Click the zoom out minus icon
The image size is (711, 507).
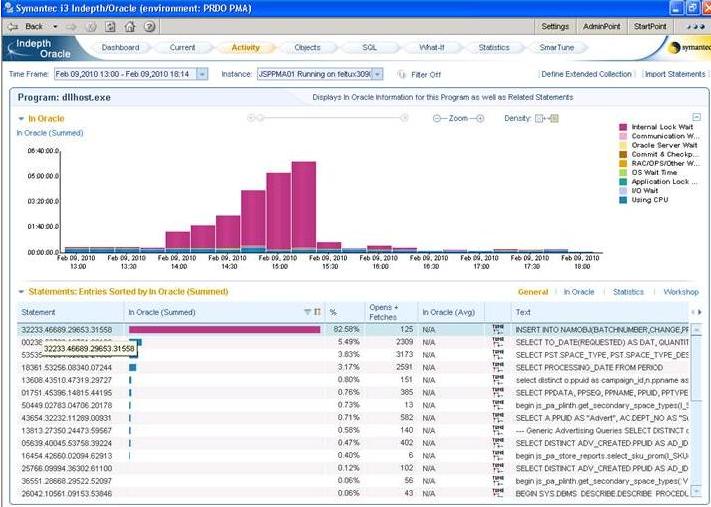pyautogui.click(x=438, y=118)
